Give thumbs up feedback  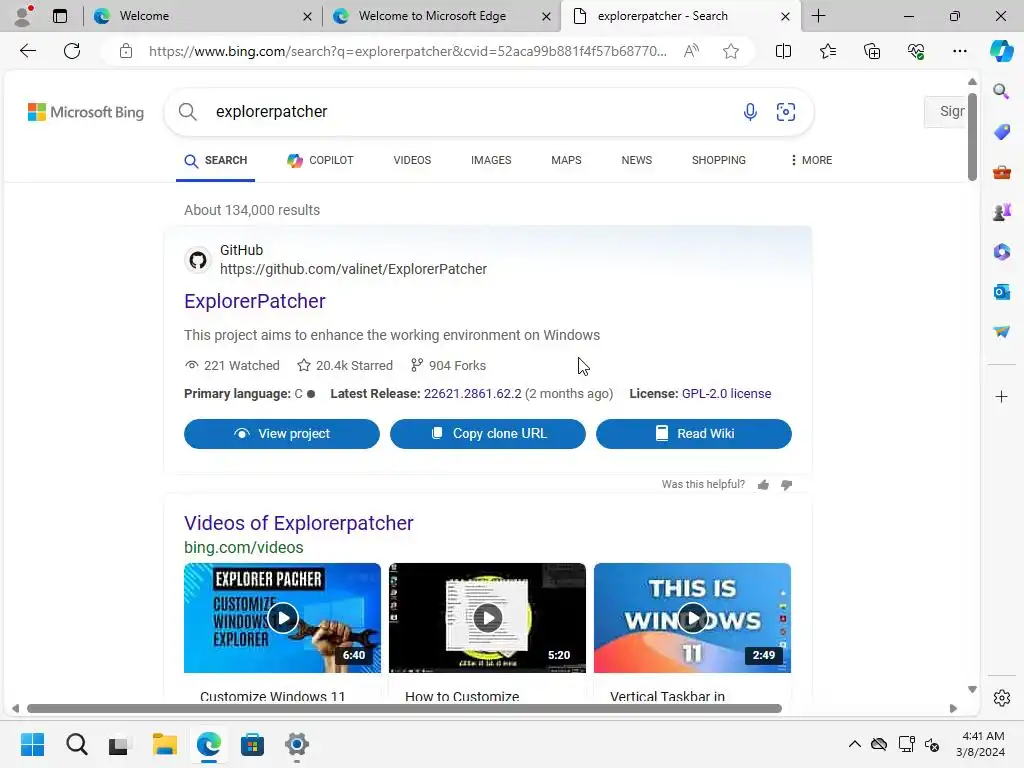pyautogui.click(x=763, y=485)
